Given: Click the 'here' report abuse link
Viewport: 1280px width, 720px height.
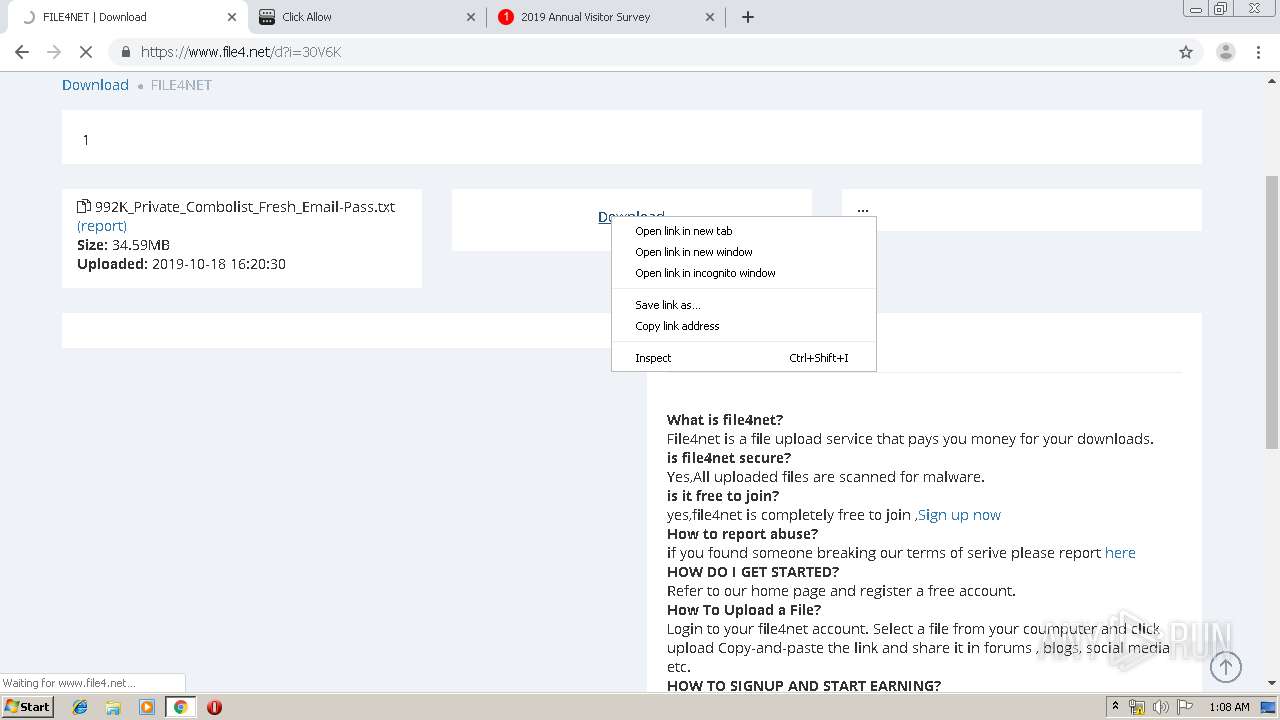Looking at the screenshot, I should click(1120, 553).
